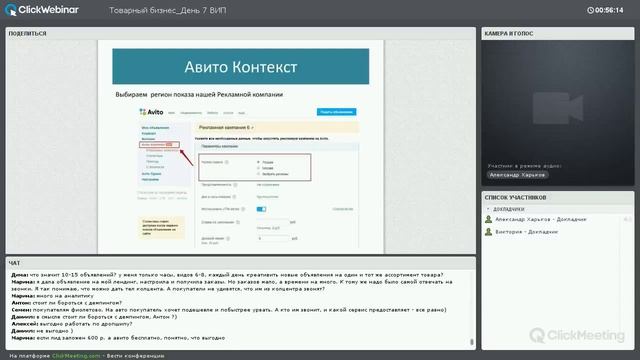
Task: Click the help icon beside the region field on the slide
Action: point(227,162)
